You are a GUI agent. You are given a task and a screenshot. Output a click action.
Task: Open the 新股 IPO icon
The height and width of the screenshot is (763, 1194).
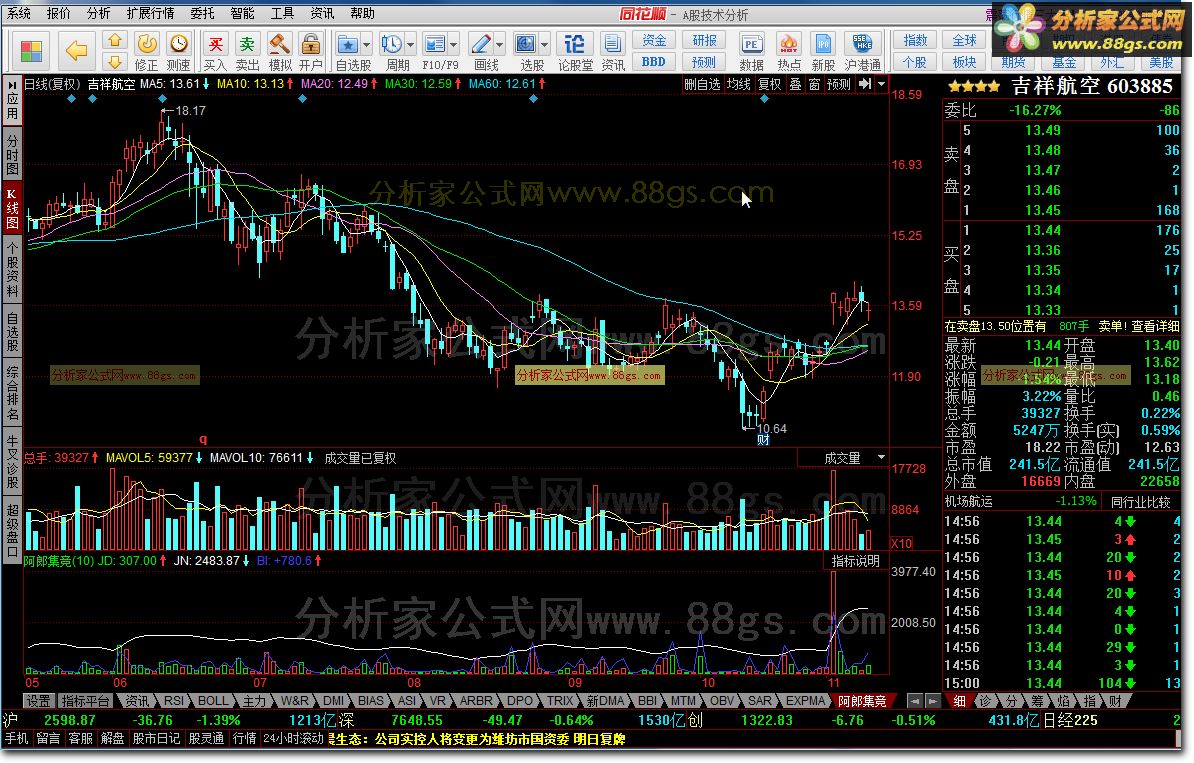tap(823, 52)
